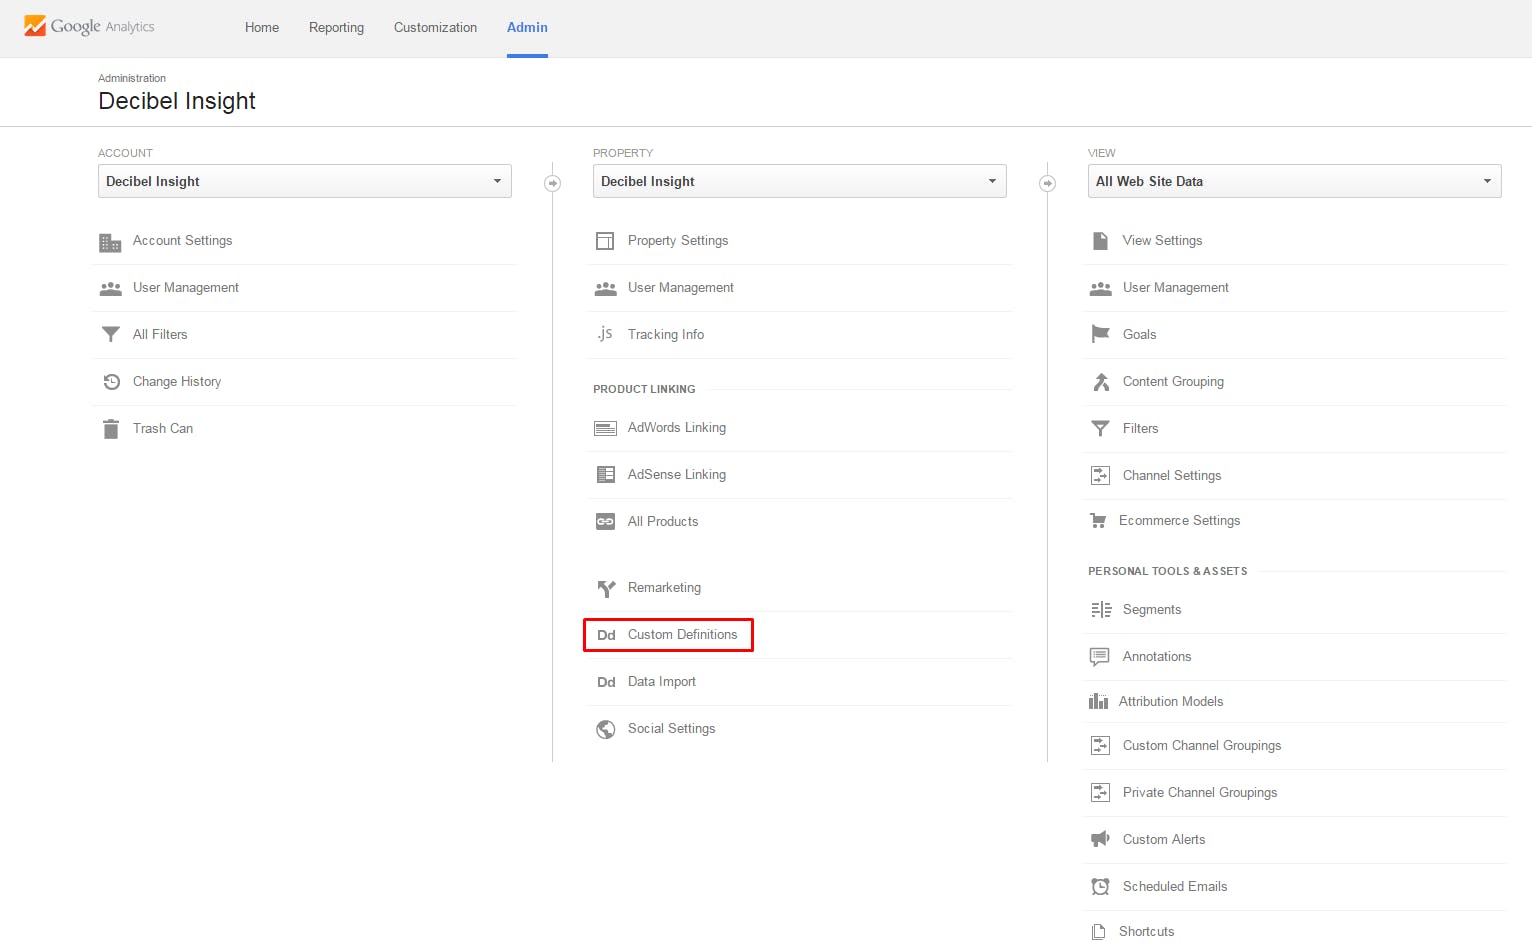
Task: Click the Dd icon beside Custom Definitions
Action: pyautogui.click(x=606, y=635)
